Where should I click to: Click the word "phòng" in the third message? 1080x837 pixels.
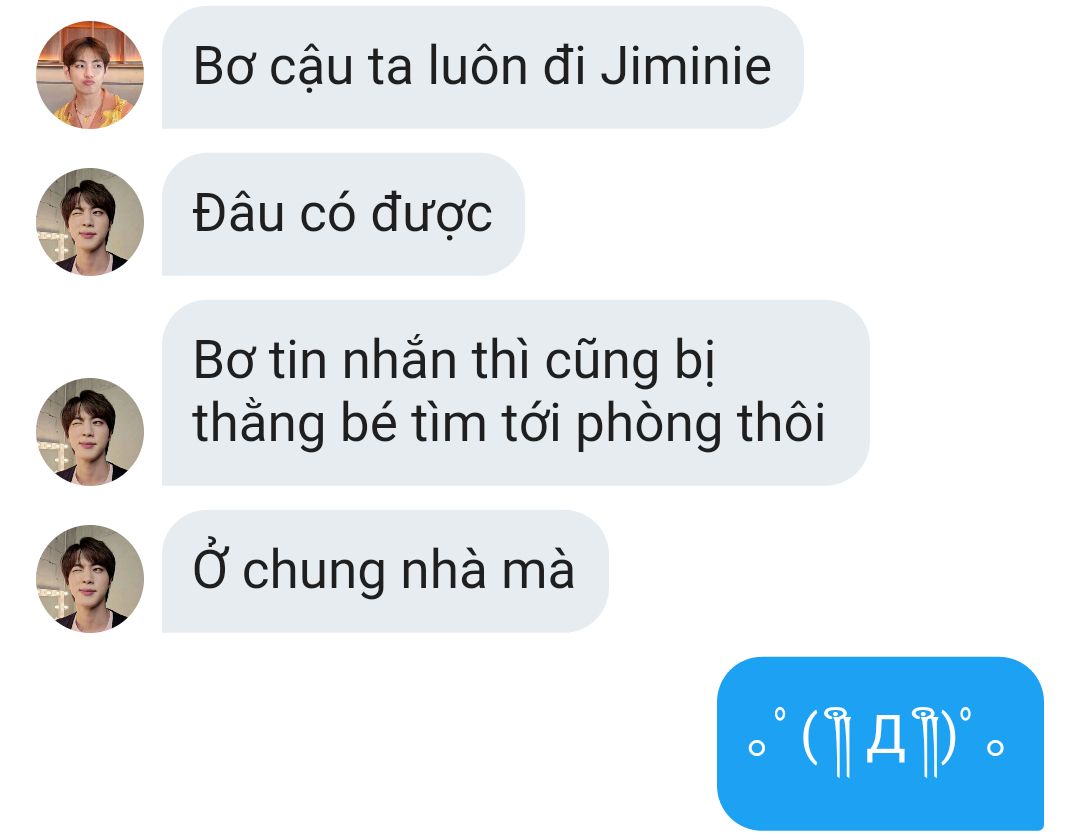click(x=648, y=424)
